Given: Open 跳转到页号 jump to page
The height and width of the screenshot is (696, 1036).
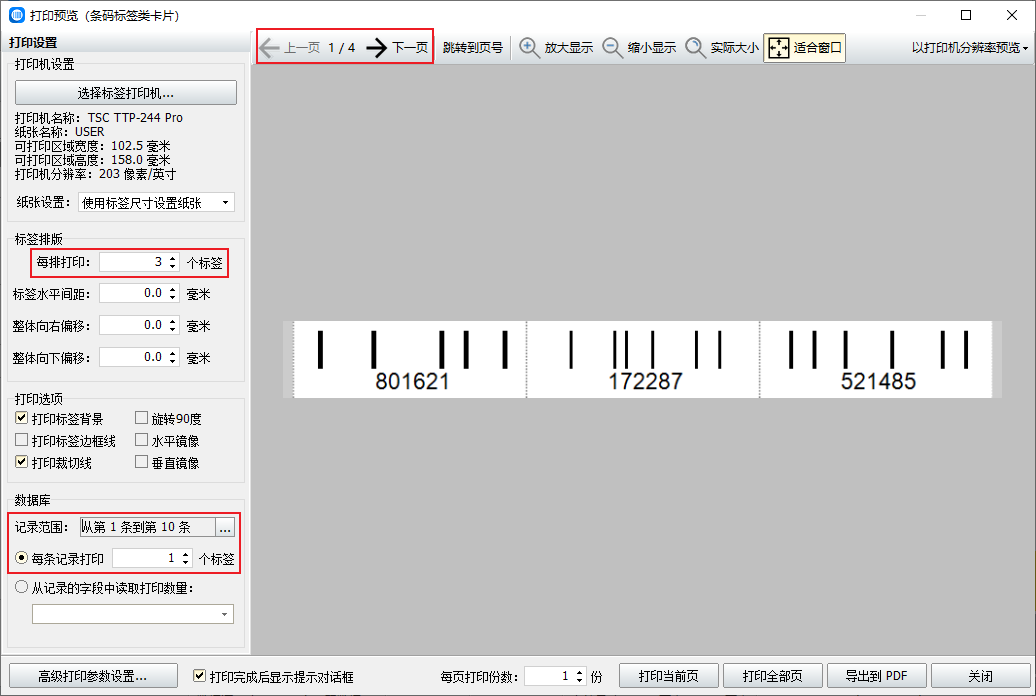Looking at the screenshot, I should [x=473, y=48].
